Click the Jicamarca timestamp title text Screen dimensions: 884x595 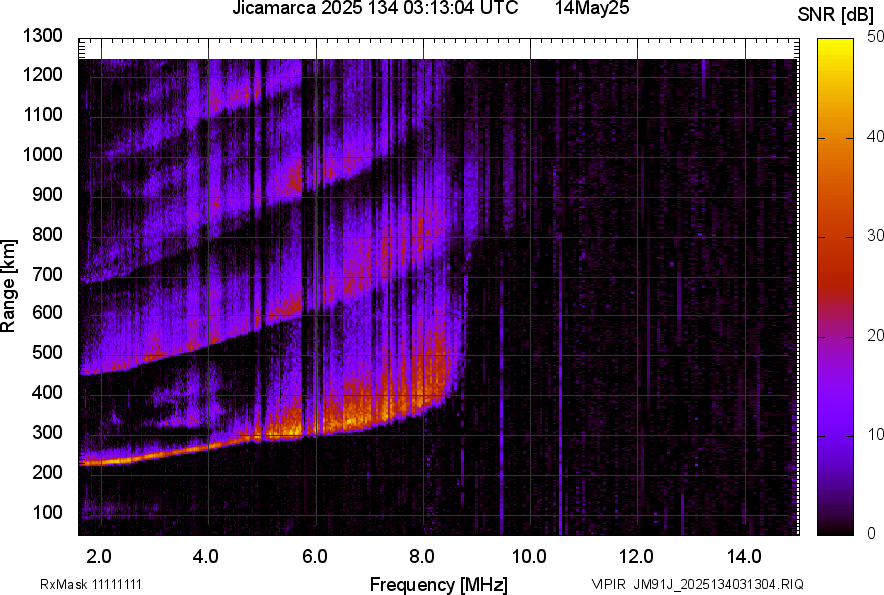[x=374, y=9]
